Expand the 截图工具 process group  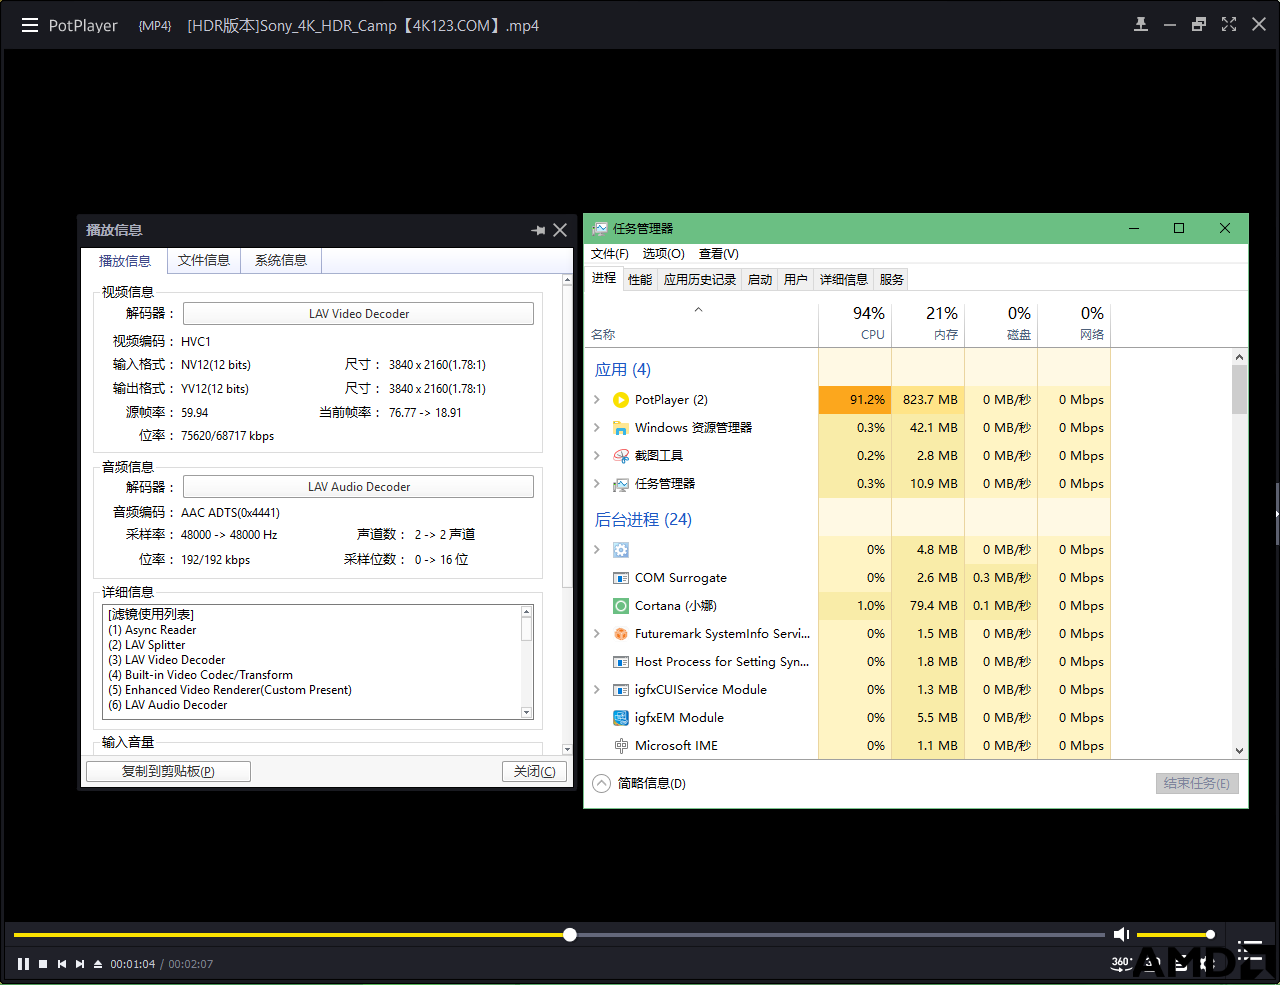point(597,456)
